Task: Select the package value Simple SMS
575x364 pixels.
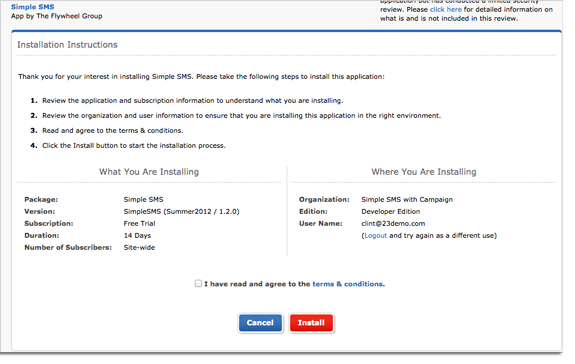Action: 143,199
